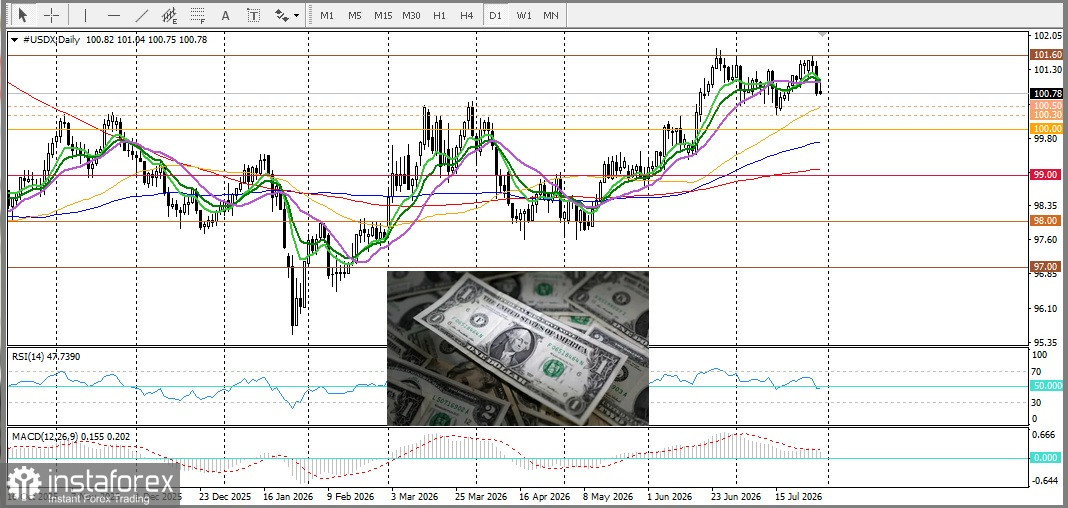The width and height of the screenshot is (1068, 508).
Task: Click the RSI 50.000 level label
Action: pos(1048,386)
